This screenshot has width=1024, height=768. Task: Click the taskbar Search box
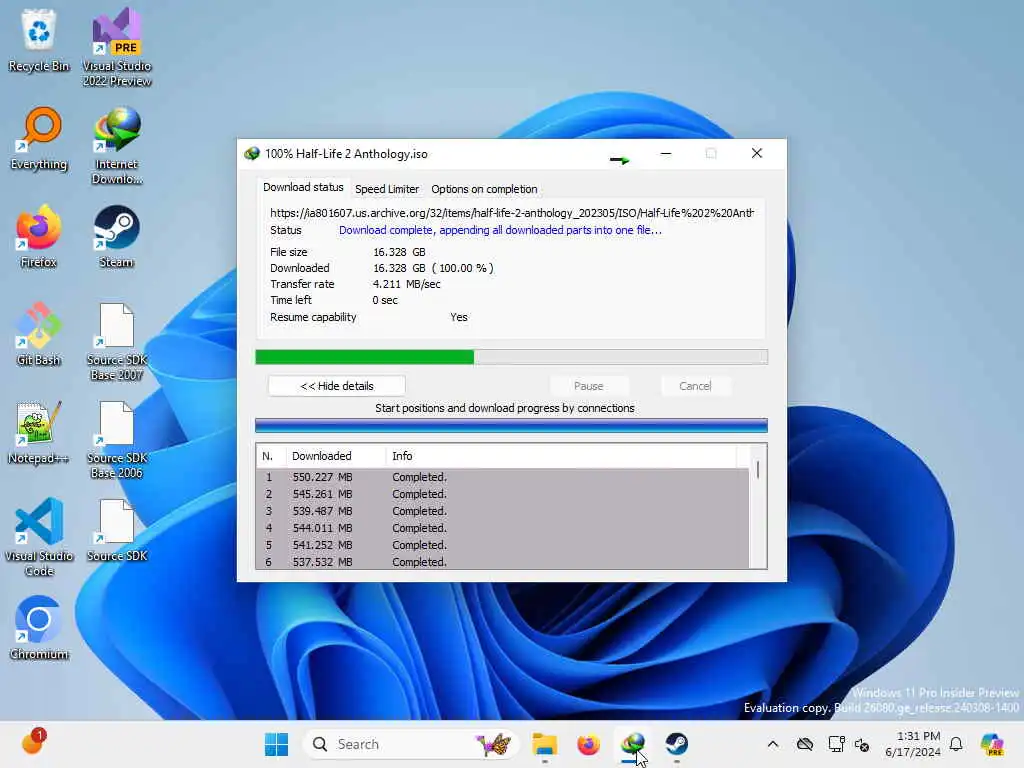tap(409, 744)
